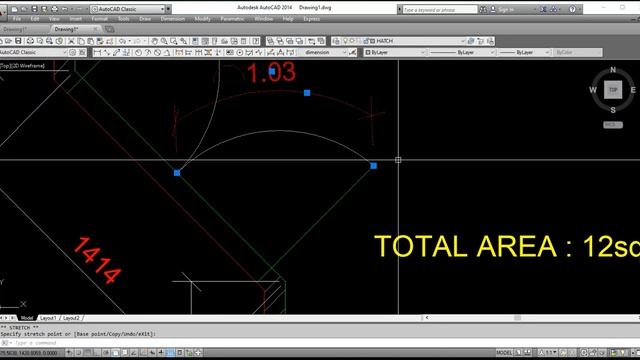The width and height of the screenshot is (640, 360).
Task: Click the color swatch in ByLayer color control
Action: 367,52
